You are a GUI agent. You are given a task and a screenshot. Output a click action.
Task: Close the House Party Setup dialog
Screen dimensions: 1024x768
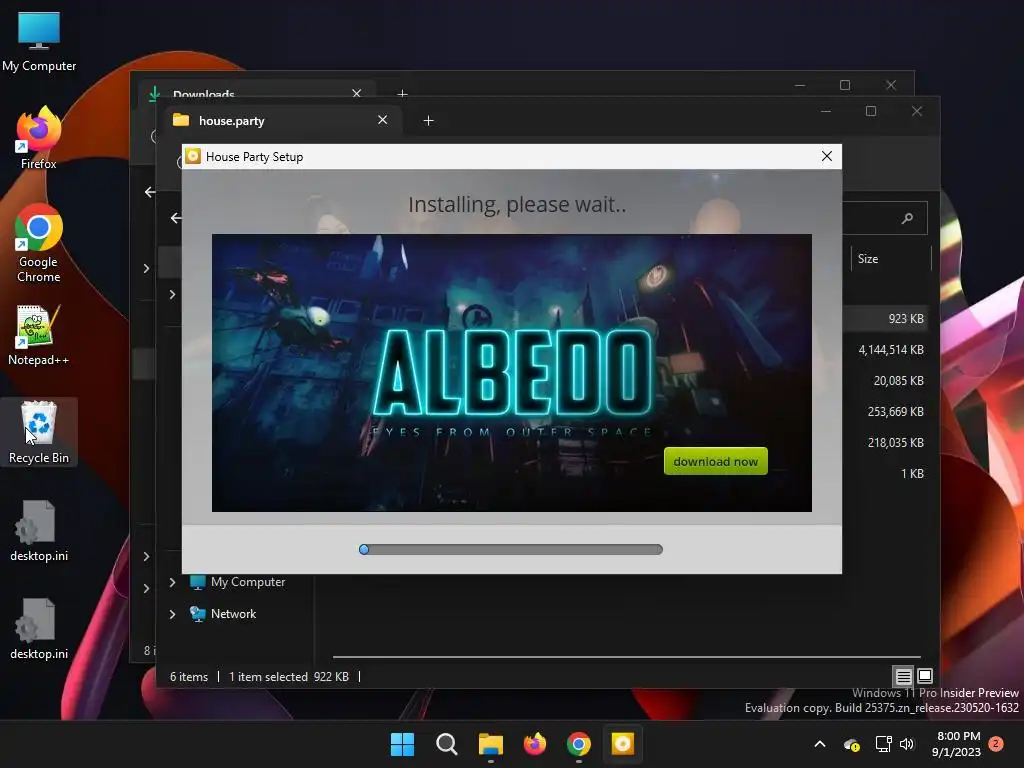[827, 156]
